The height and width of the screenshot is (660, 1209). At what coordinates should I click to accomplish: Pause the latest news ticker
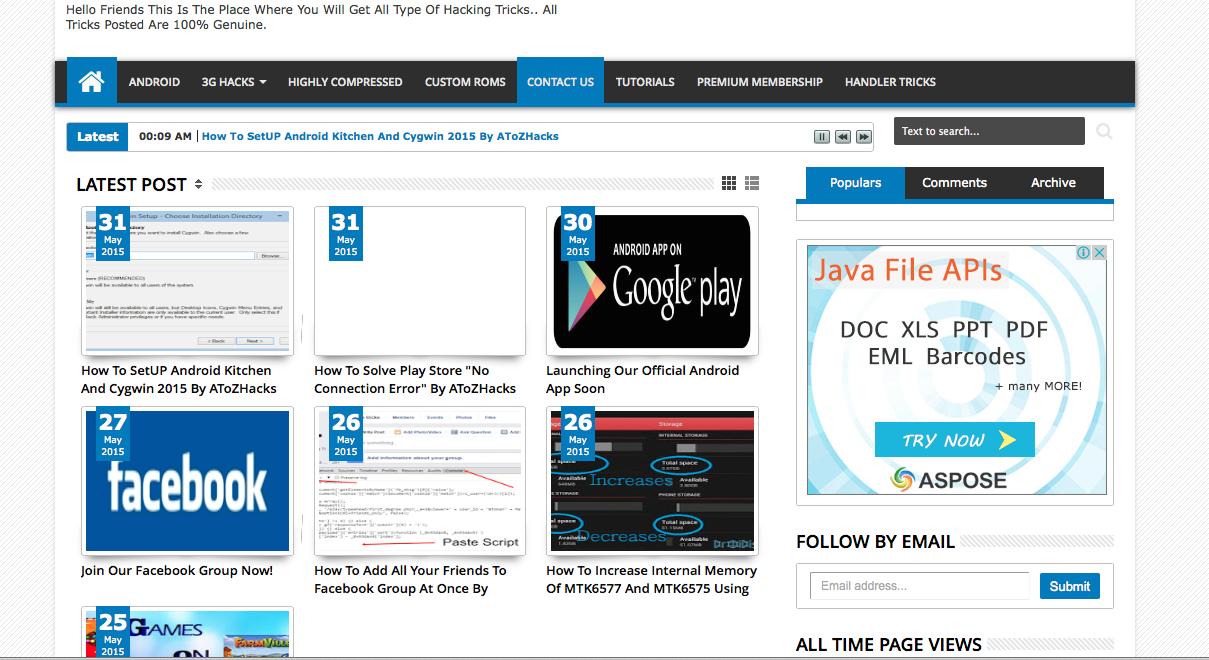click(x=822, y=137)
